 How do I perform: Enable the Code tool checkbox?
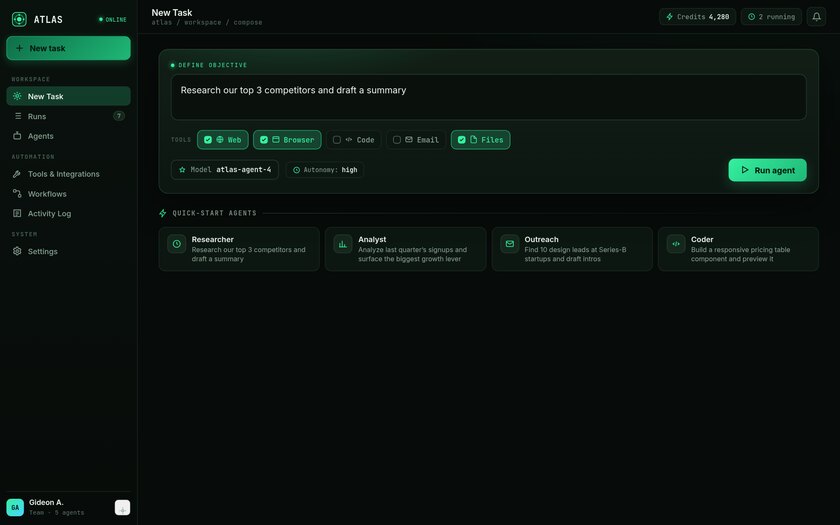point(337,140)
